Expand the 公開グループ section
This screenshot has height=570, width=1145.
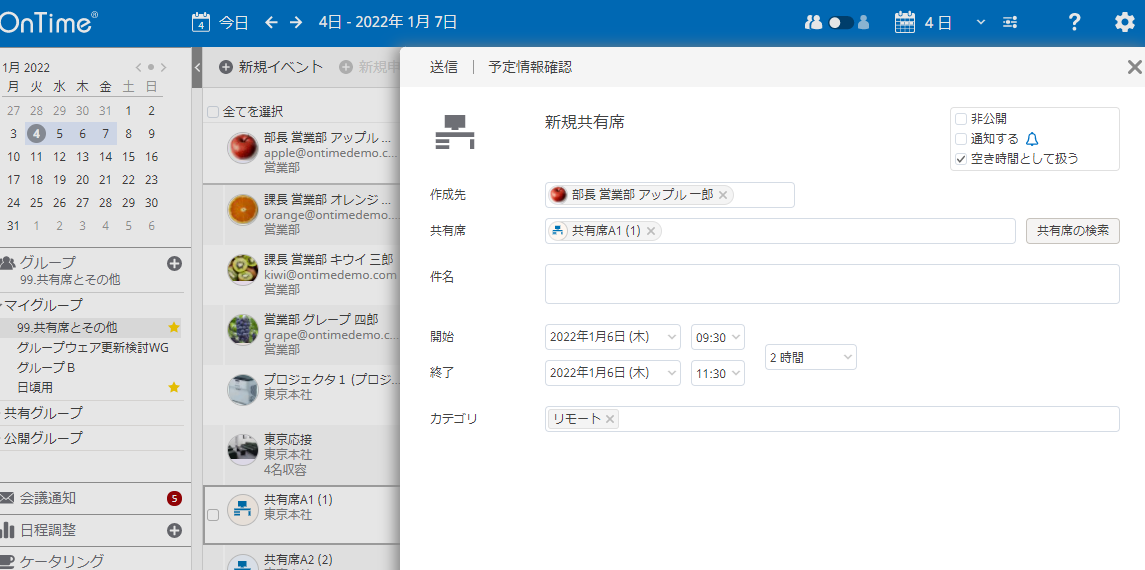(x=44, y=438)
